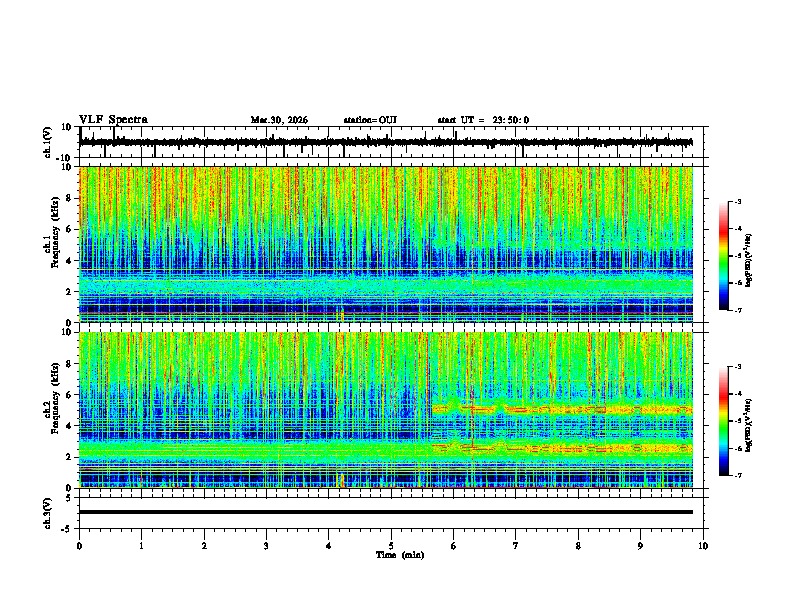Click time axis tick label "2"
This screenshot has height=612, width=792.
(x=204, y=546)
